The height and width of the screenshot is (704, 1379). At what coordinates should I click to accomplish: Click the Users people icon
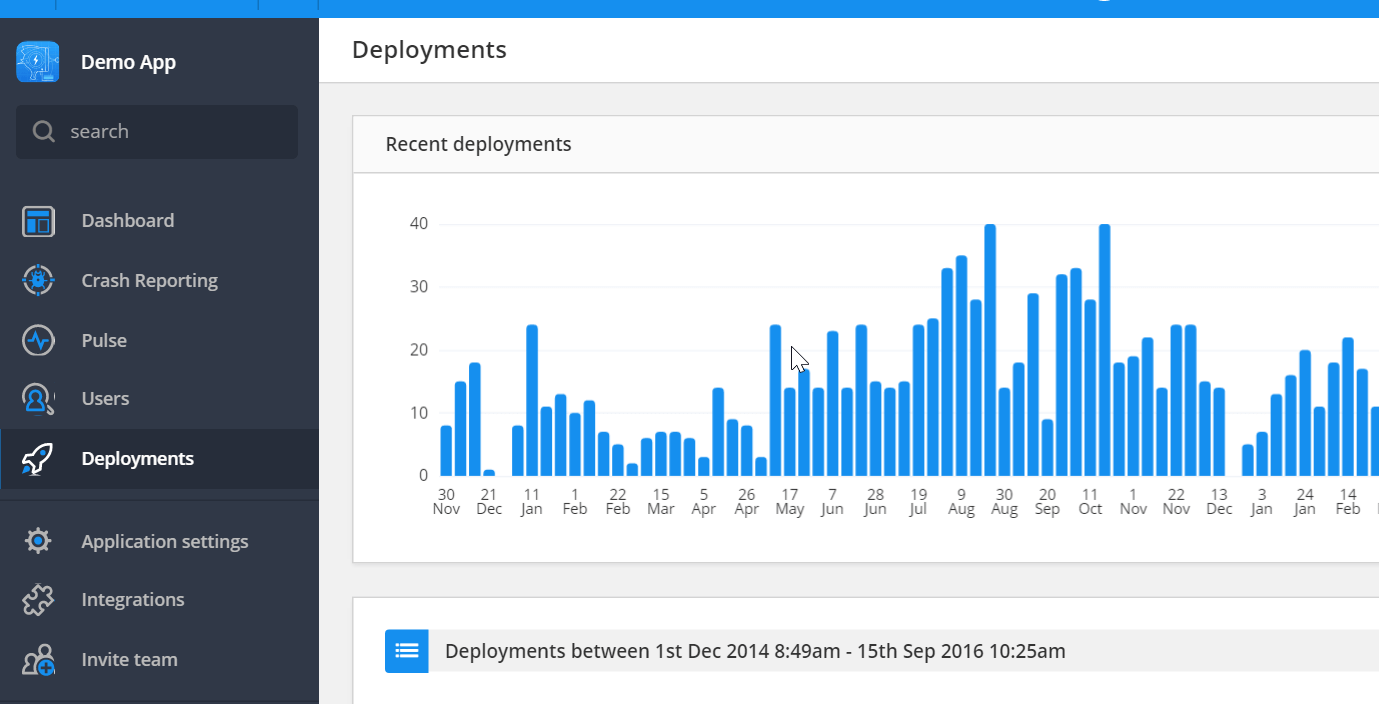pyautogui.click(x=37, y=398)
